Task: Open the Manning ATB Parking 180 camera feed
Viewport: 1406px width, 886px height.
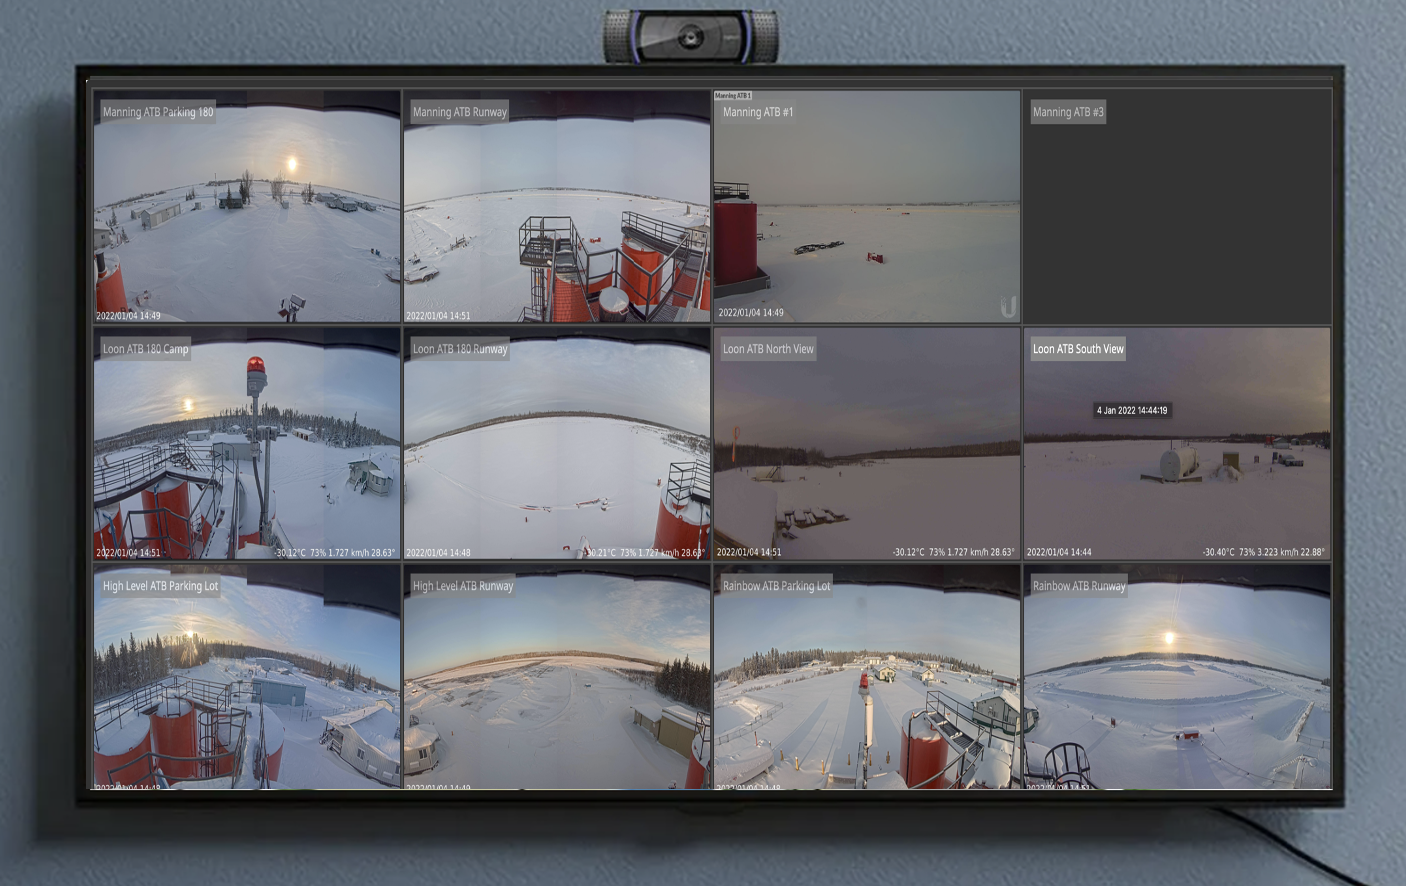Action: coord(247,206)
